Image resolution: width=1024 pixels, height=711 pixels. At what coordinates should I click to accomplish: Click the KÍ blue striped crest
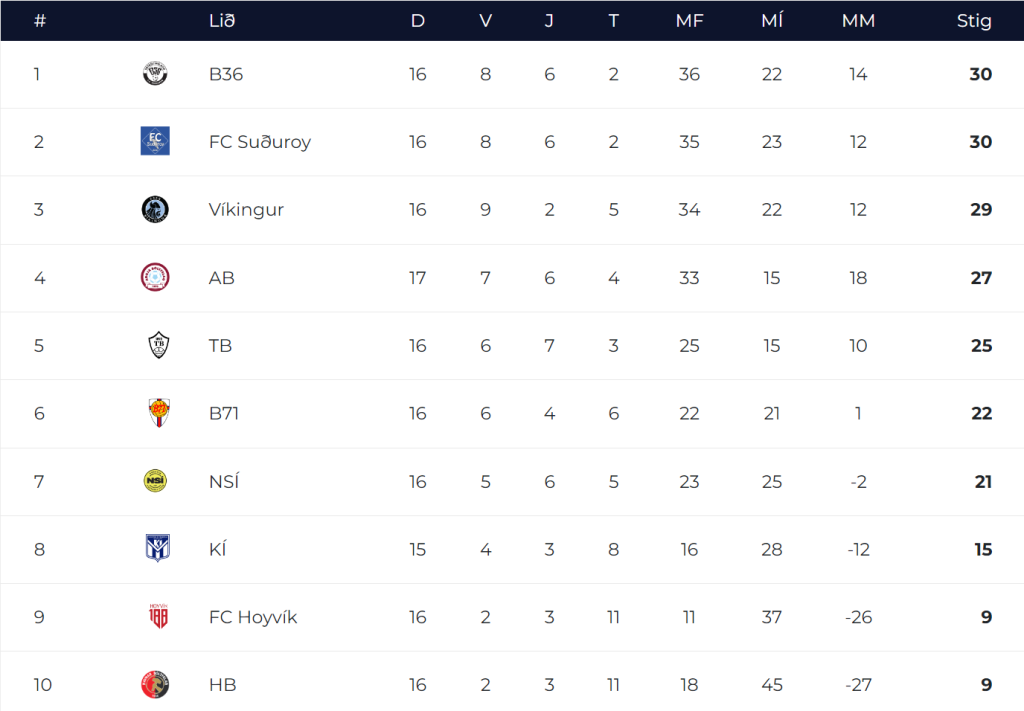157,548
